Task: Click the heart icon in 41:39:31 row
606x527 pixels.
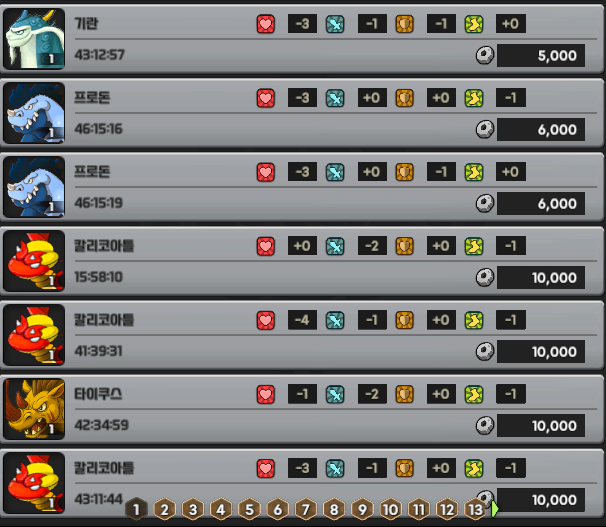Action: point(266,320)
